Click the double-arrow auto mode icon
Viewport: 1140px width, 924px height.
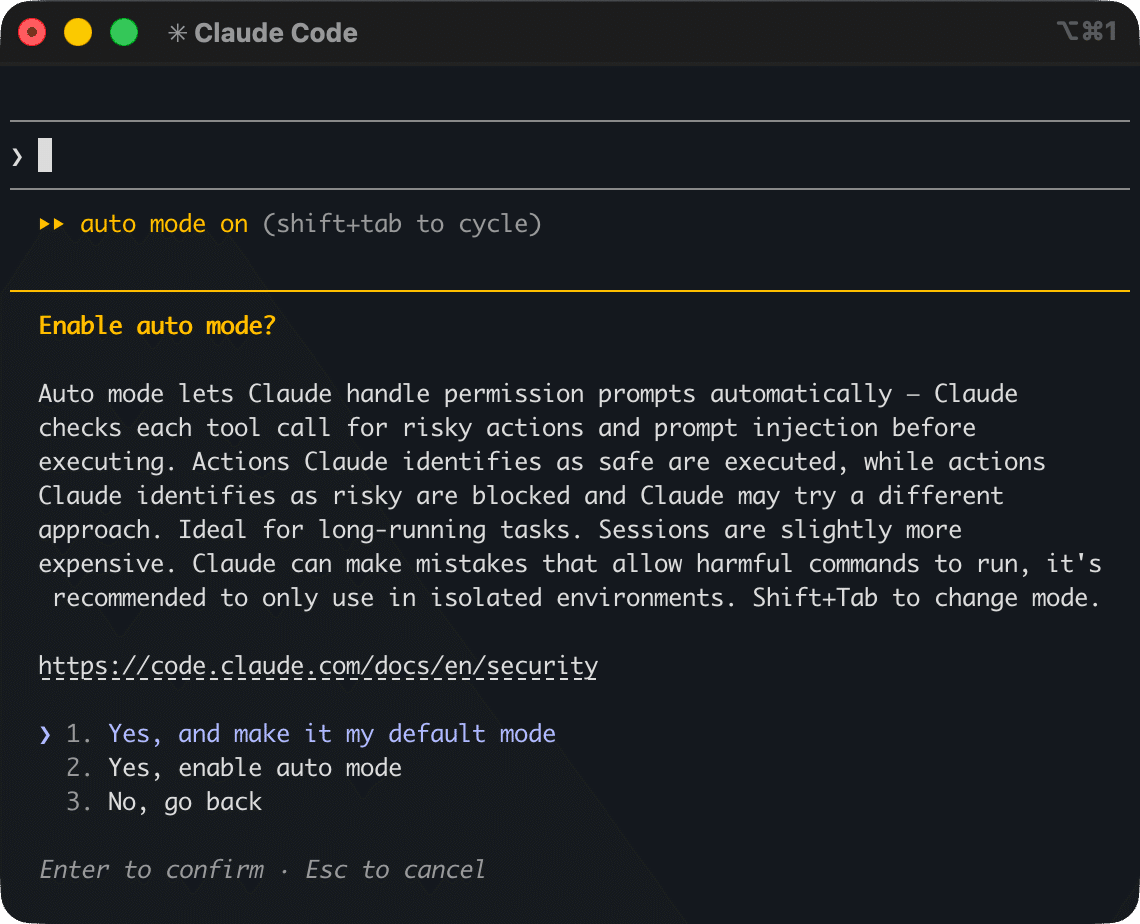click(x=51, y=224)
